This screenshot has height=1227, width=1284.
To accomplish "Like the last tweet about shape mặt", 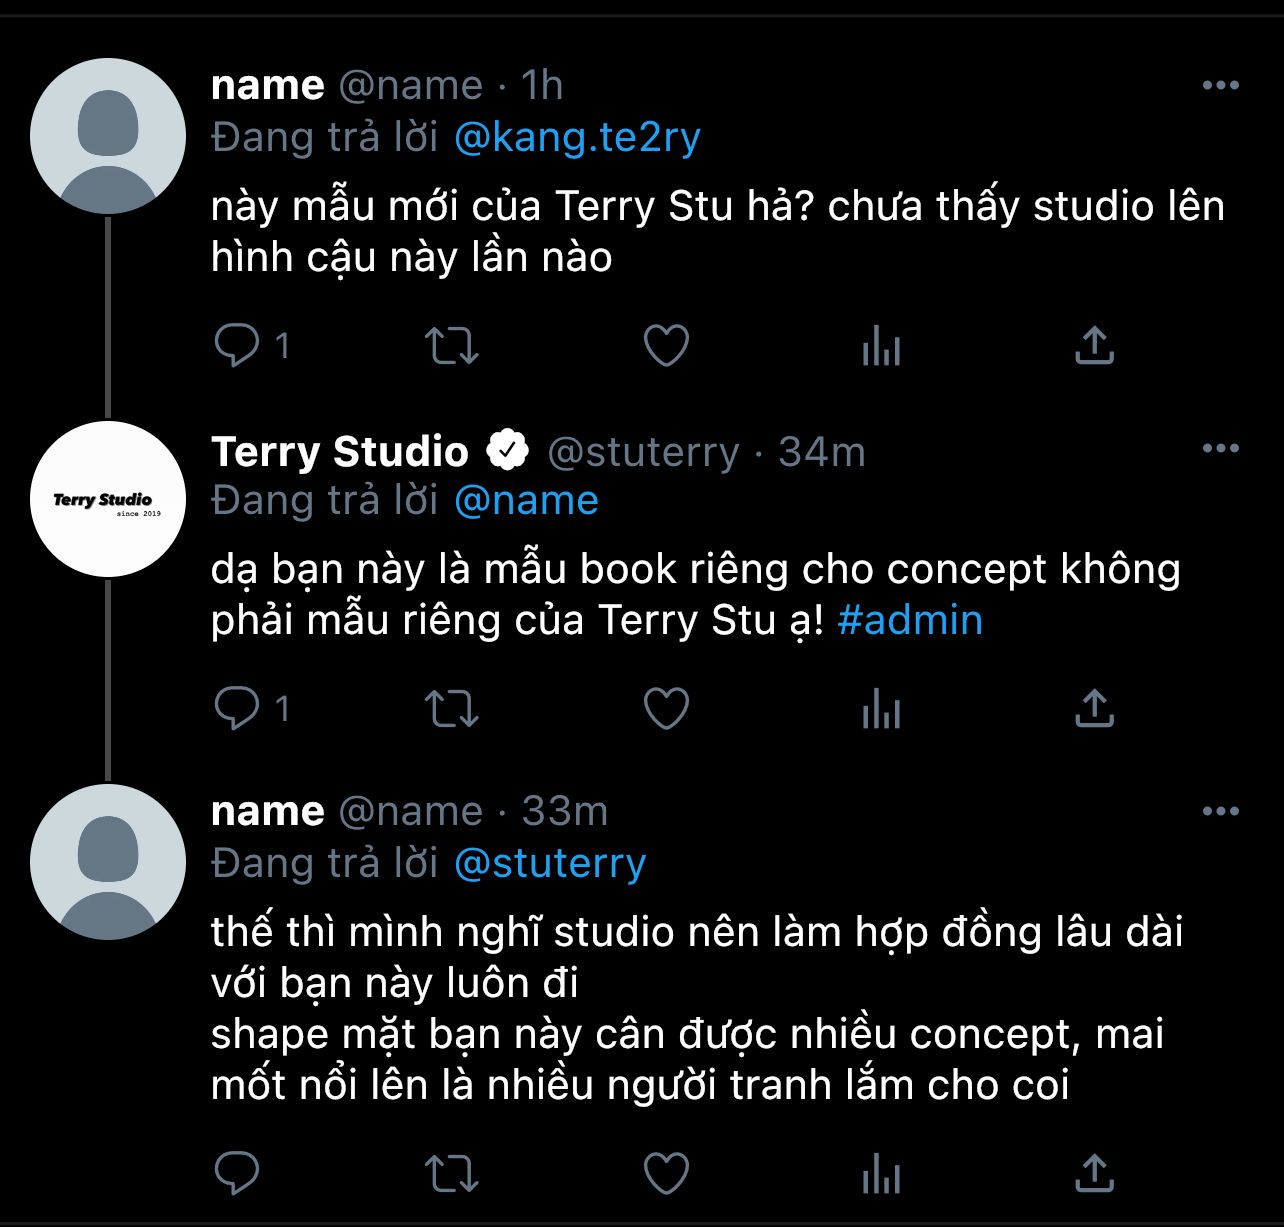I will pyautogui.click(x=666, y=1173).
